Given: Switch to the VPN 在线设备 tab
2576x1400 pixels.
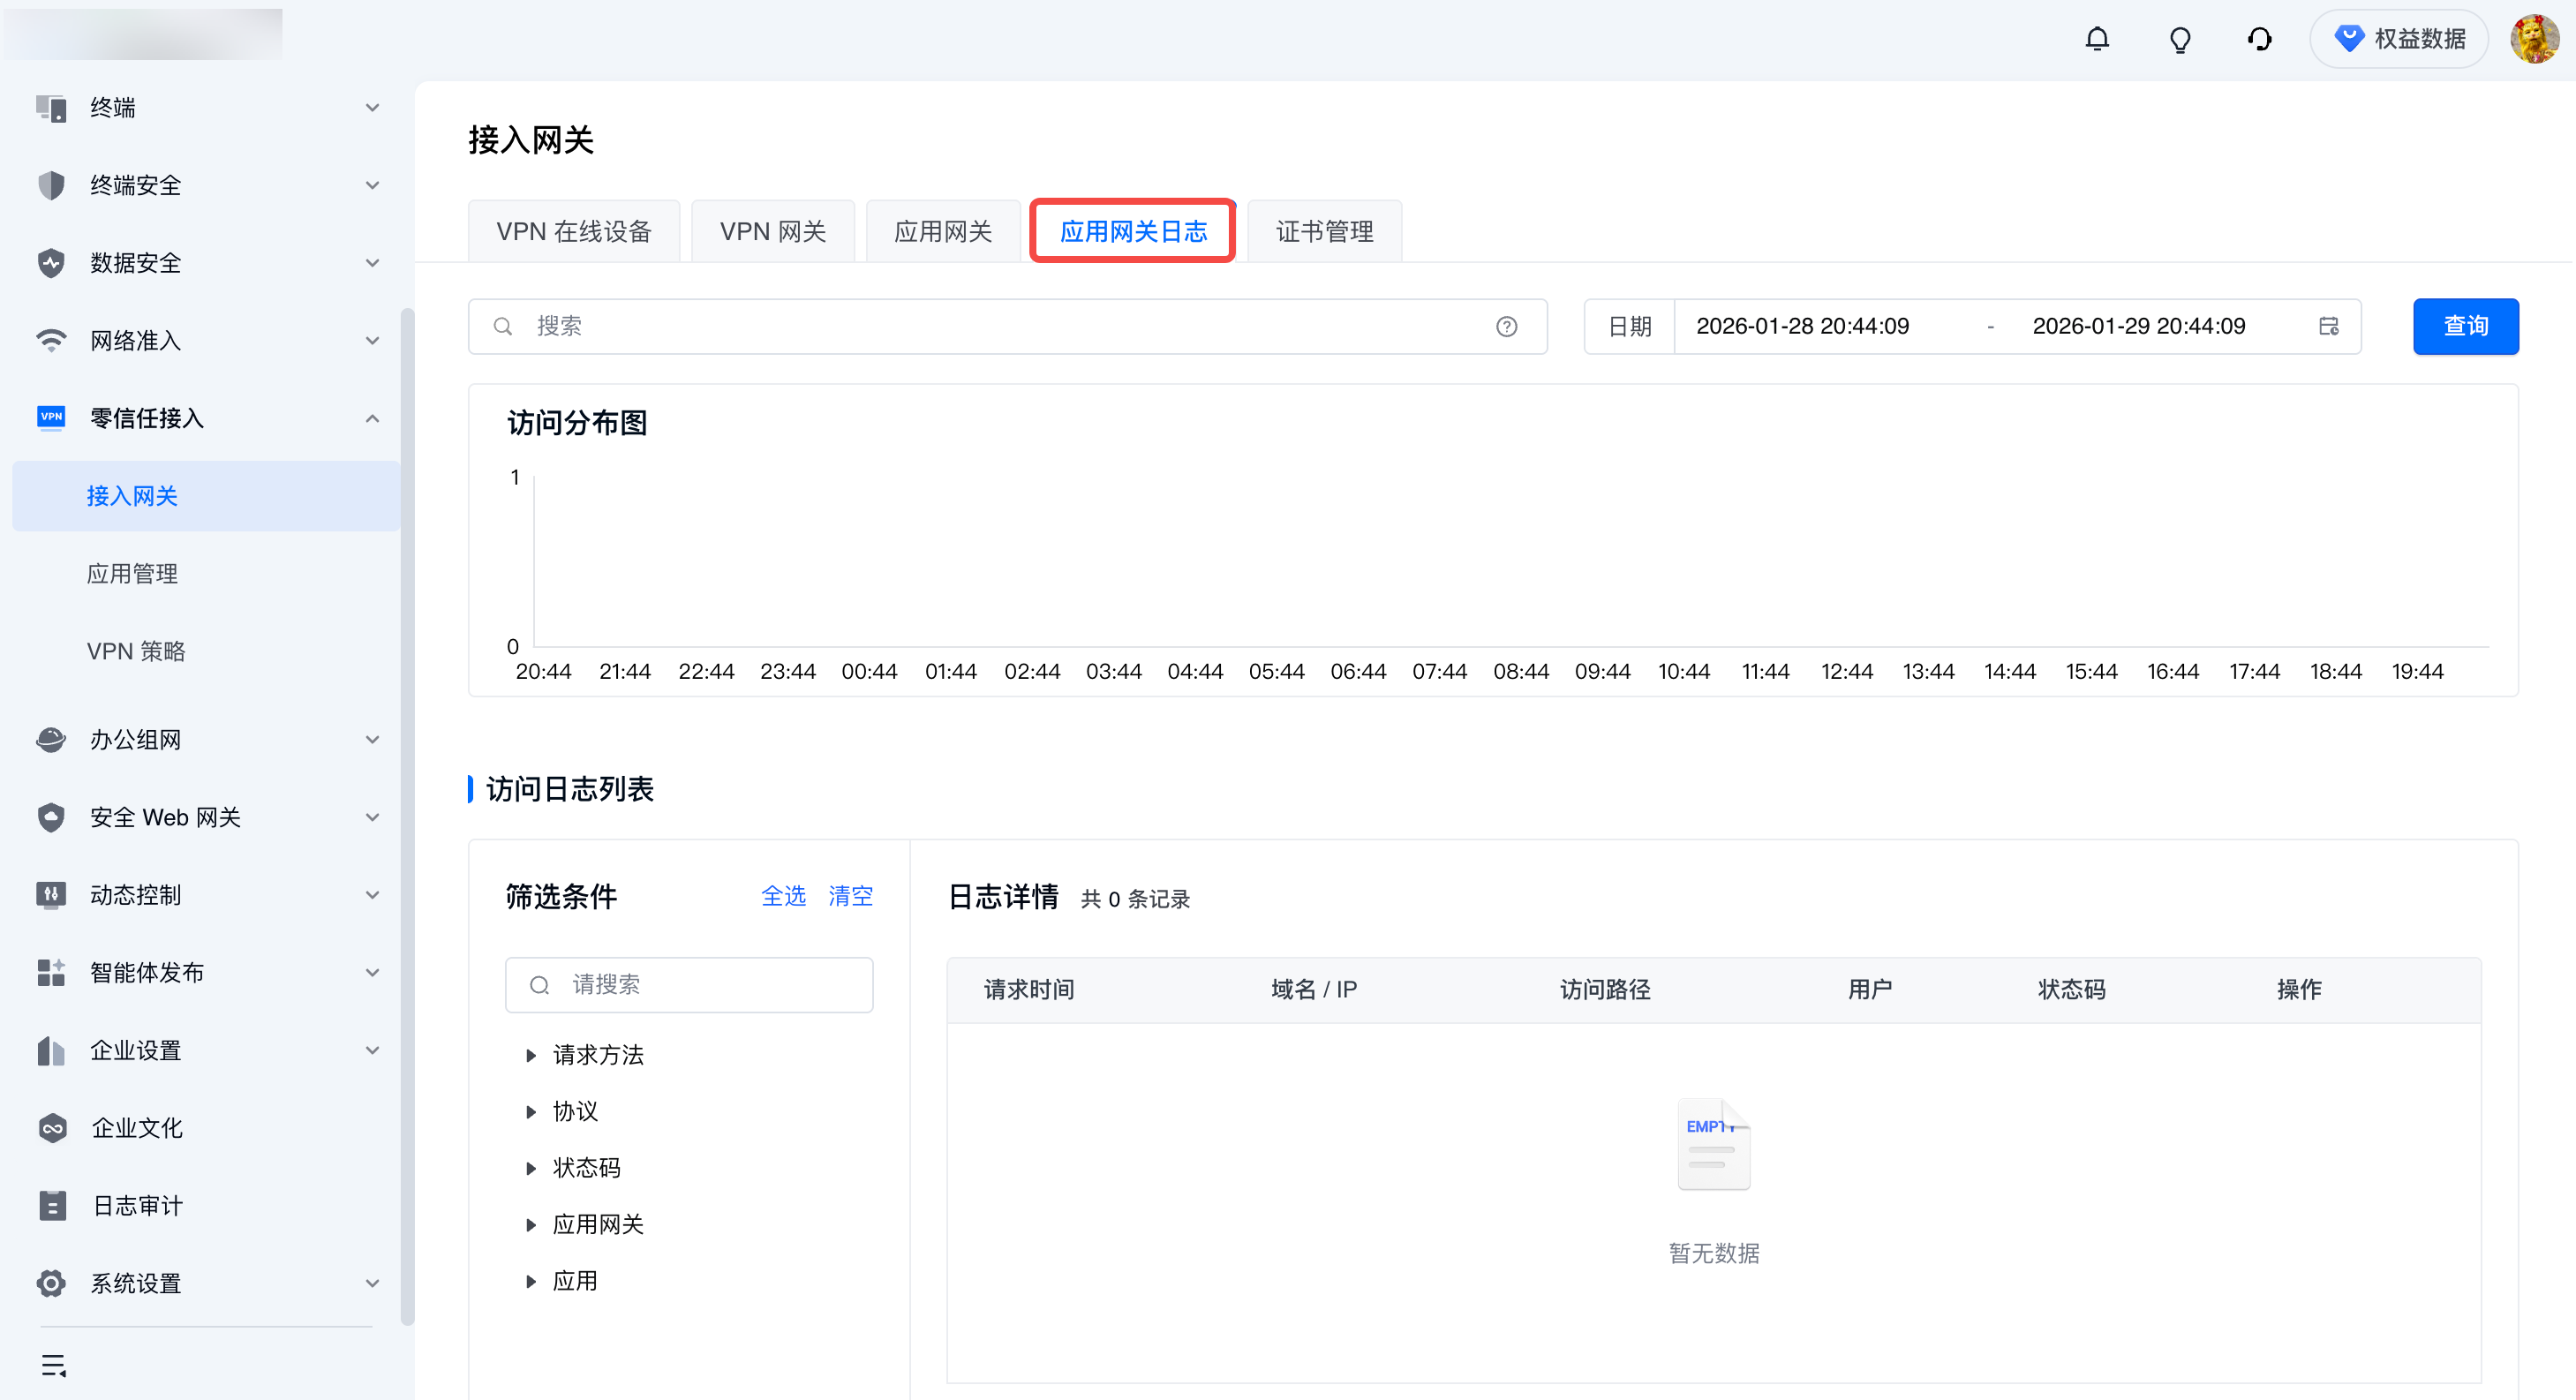Looking at the screenshot, I should click(574, 232).
